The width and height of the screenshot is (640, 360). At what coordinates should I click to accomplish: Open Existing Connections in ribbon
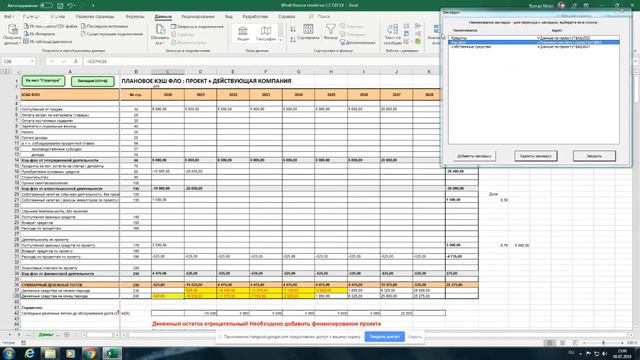click(x=112, y=34)
